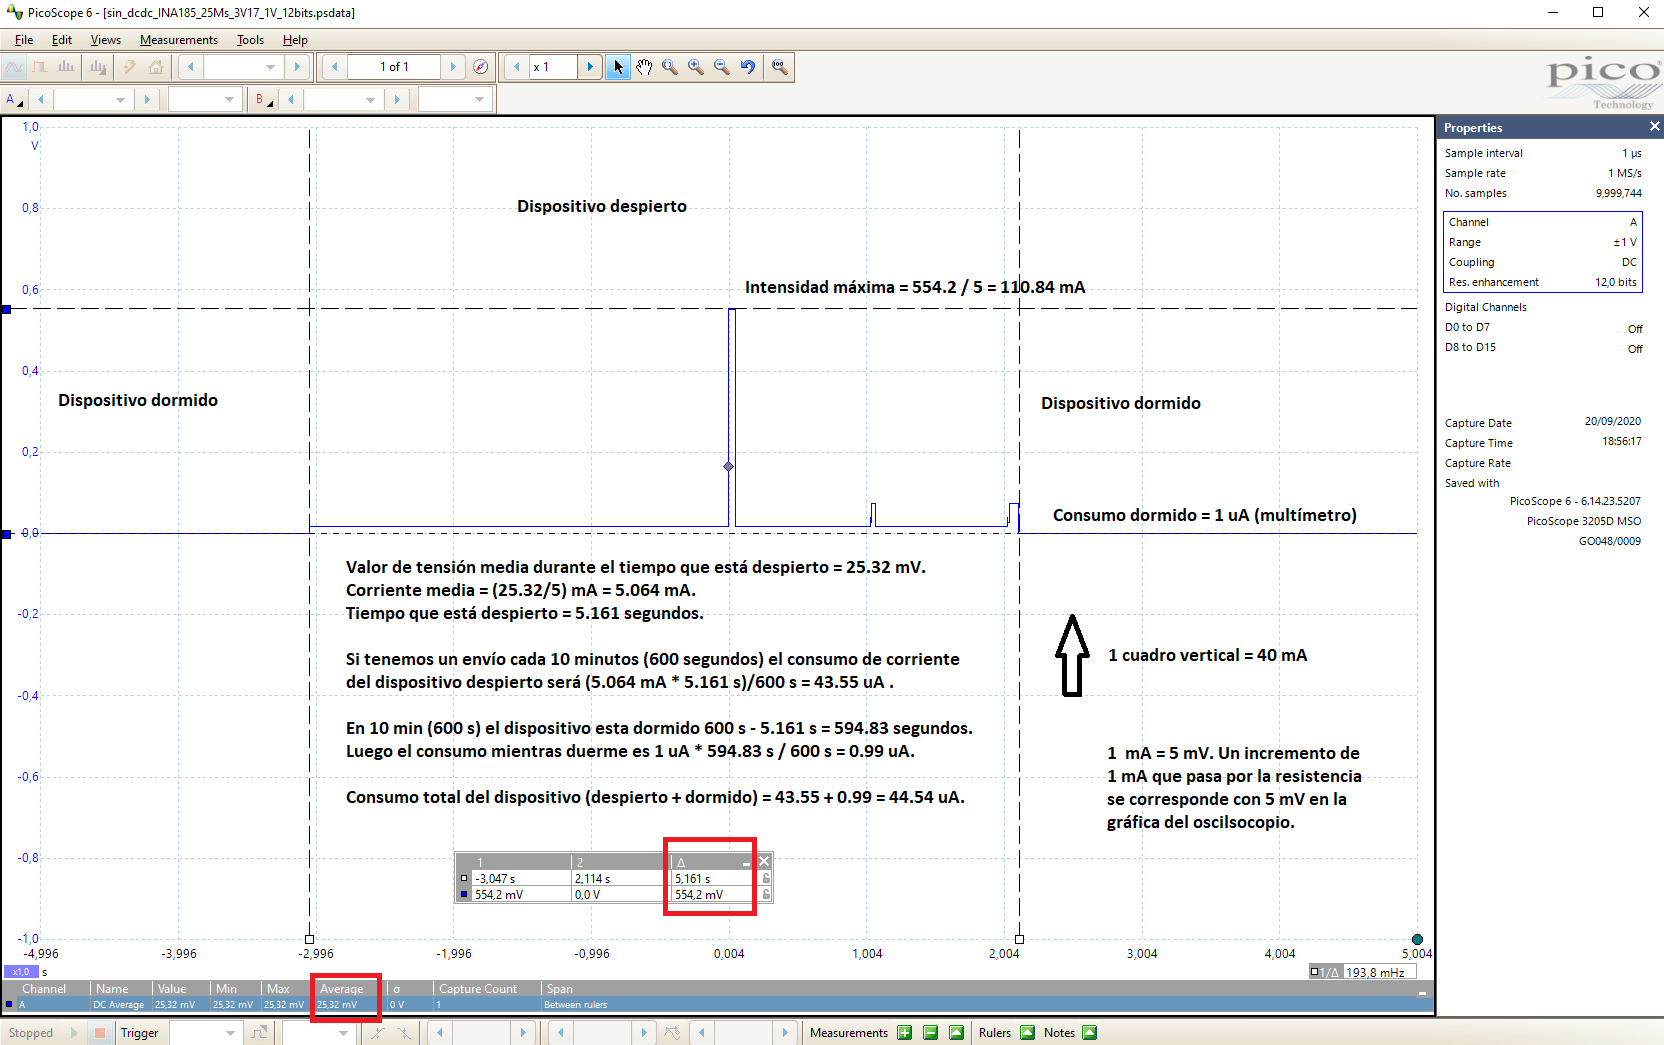Select the Hand pan tool

point(644,67)
